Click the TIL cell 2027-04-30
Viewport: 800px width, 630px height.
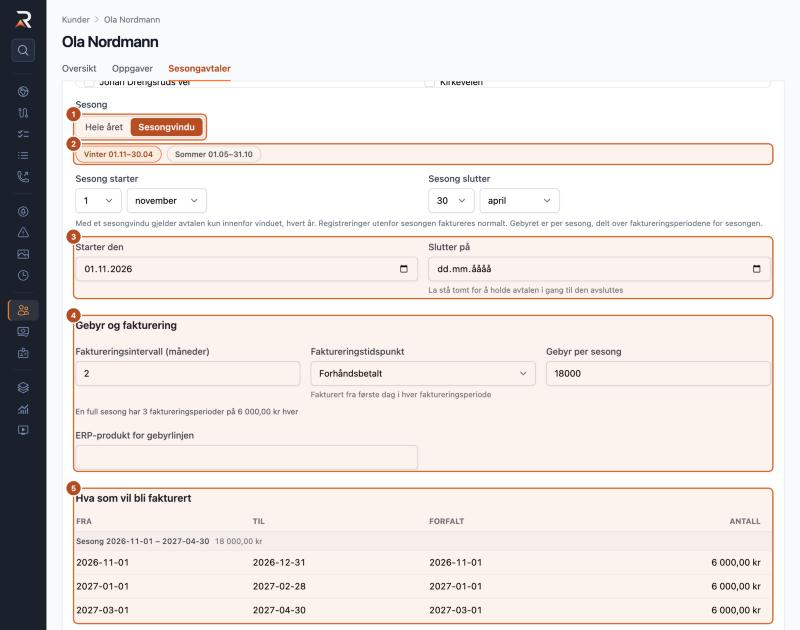point(279,610)
